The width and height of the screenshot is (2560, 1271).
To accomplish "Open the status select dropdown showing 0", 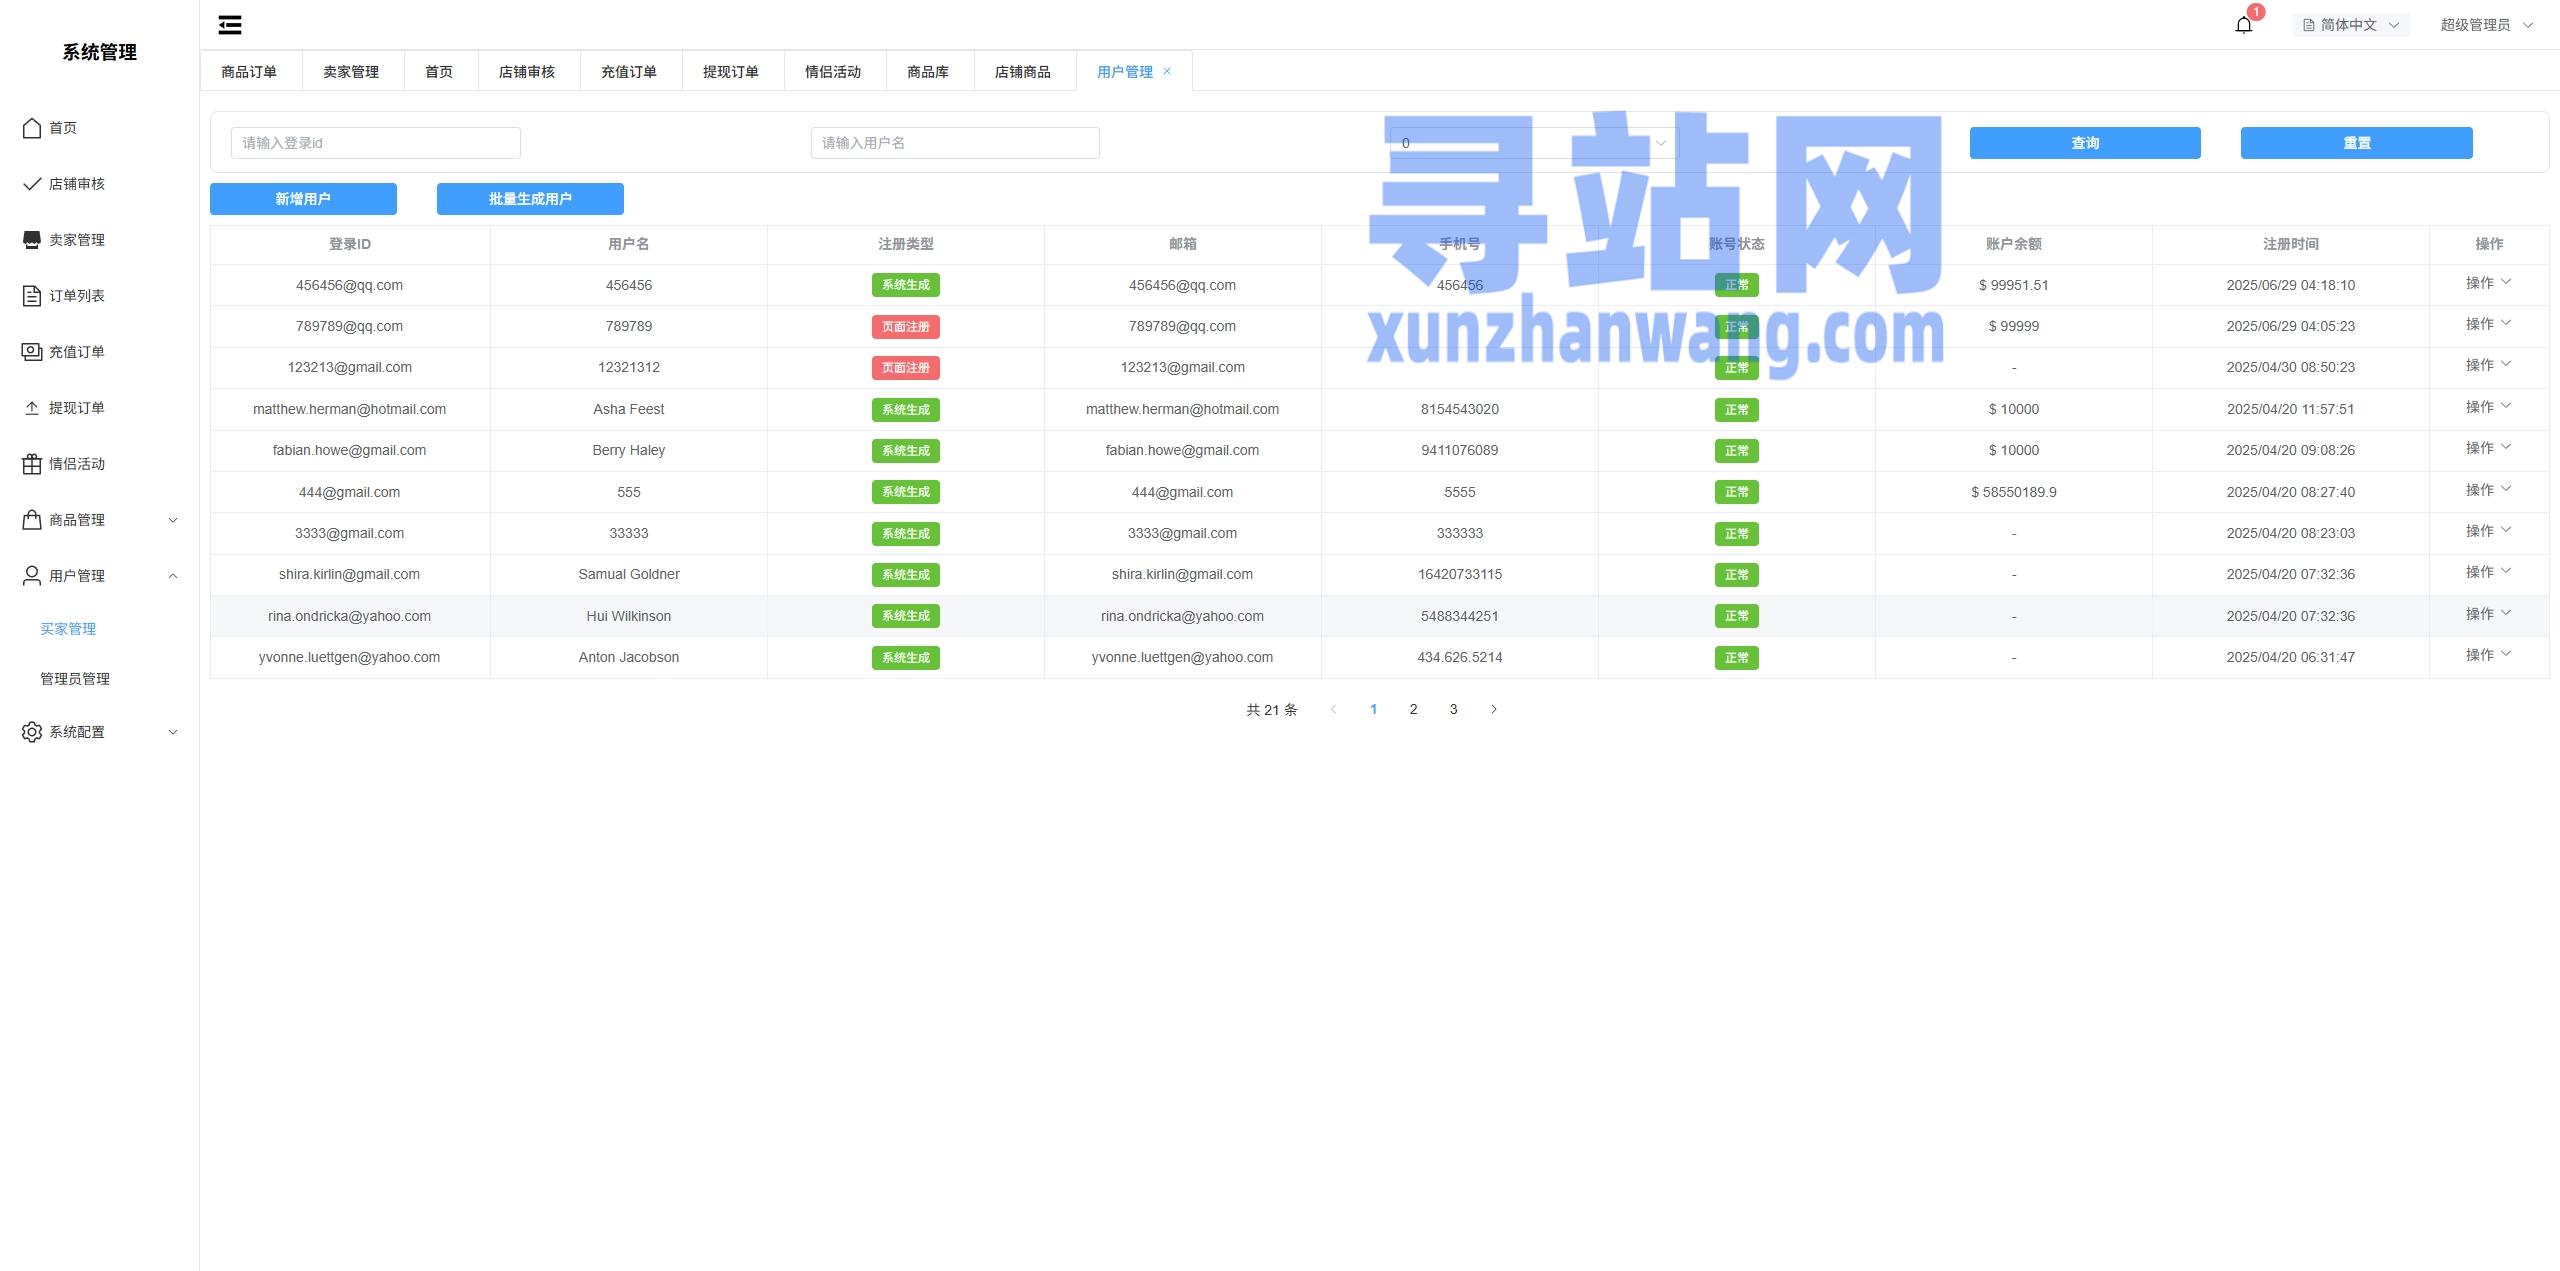I will point(1534,143).
